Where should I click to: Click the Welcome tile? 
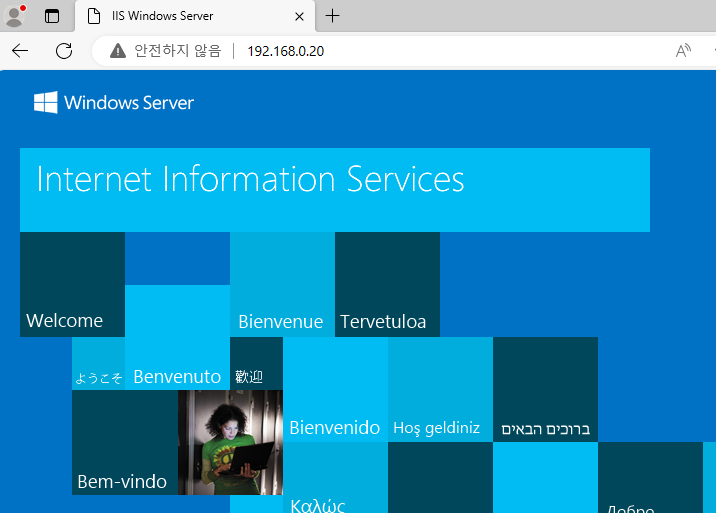[73, 284]
